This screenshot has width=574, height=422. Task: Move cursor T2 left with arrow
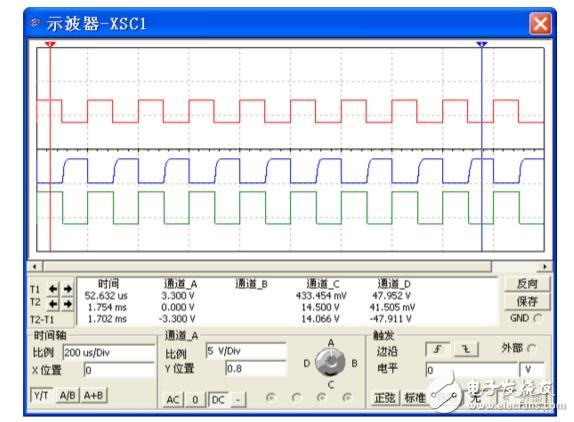click(x=53, y=304)
